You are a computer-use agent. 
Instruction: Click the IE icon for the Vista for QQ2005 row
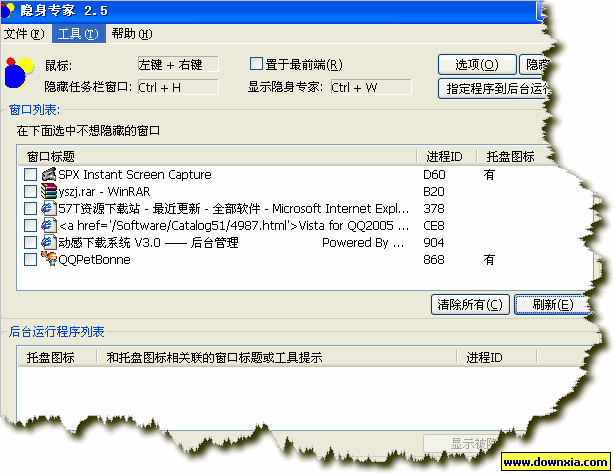[48, 226]
